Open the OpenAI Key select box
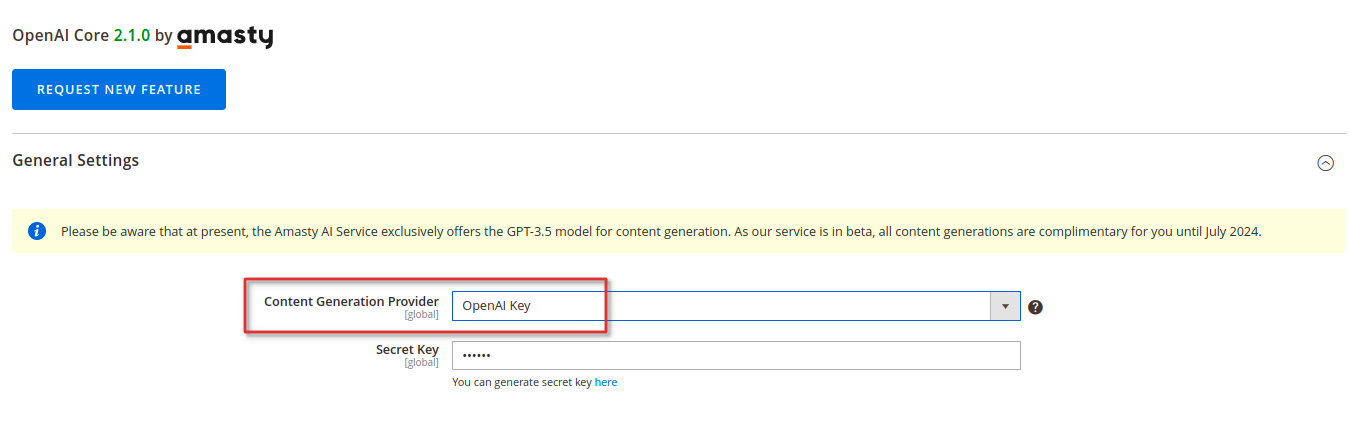The height and width of the screenshot is (447, 1350). coord(736,306)
